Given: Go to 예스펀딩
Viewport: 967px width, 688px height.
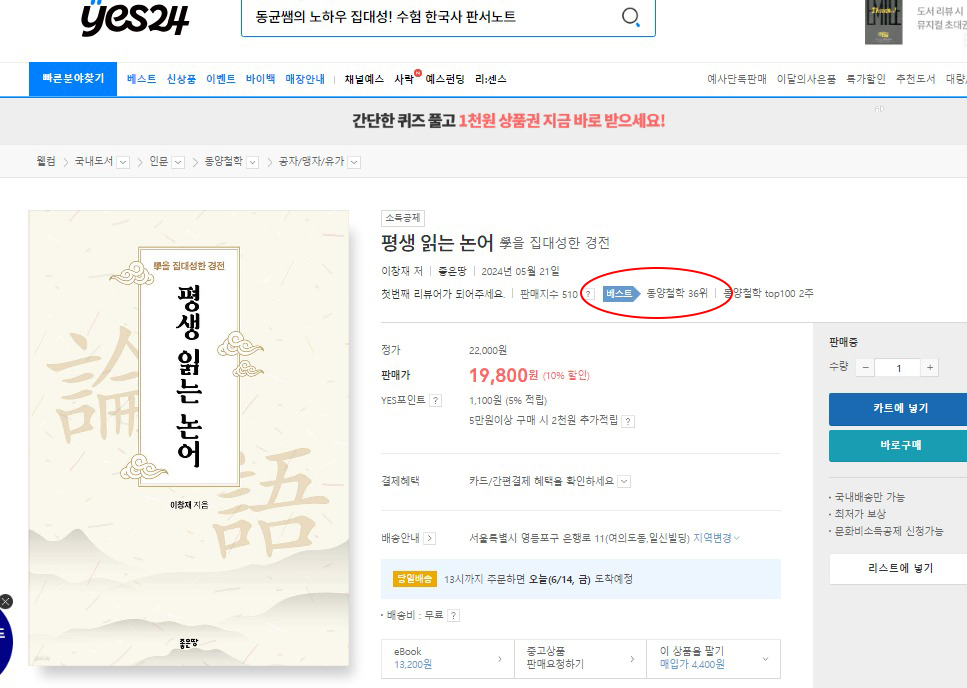Looking at the screenshot, I should point(445,79).
